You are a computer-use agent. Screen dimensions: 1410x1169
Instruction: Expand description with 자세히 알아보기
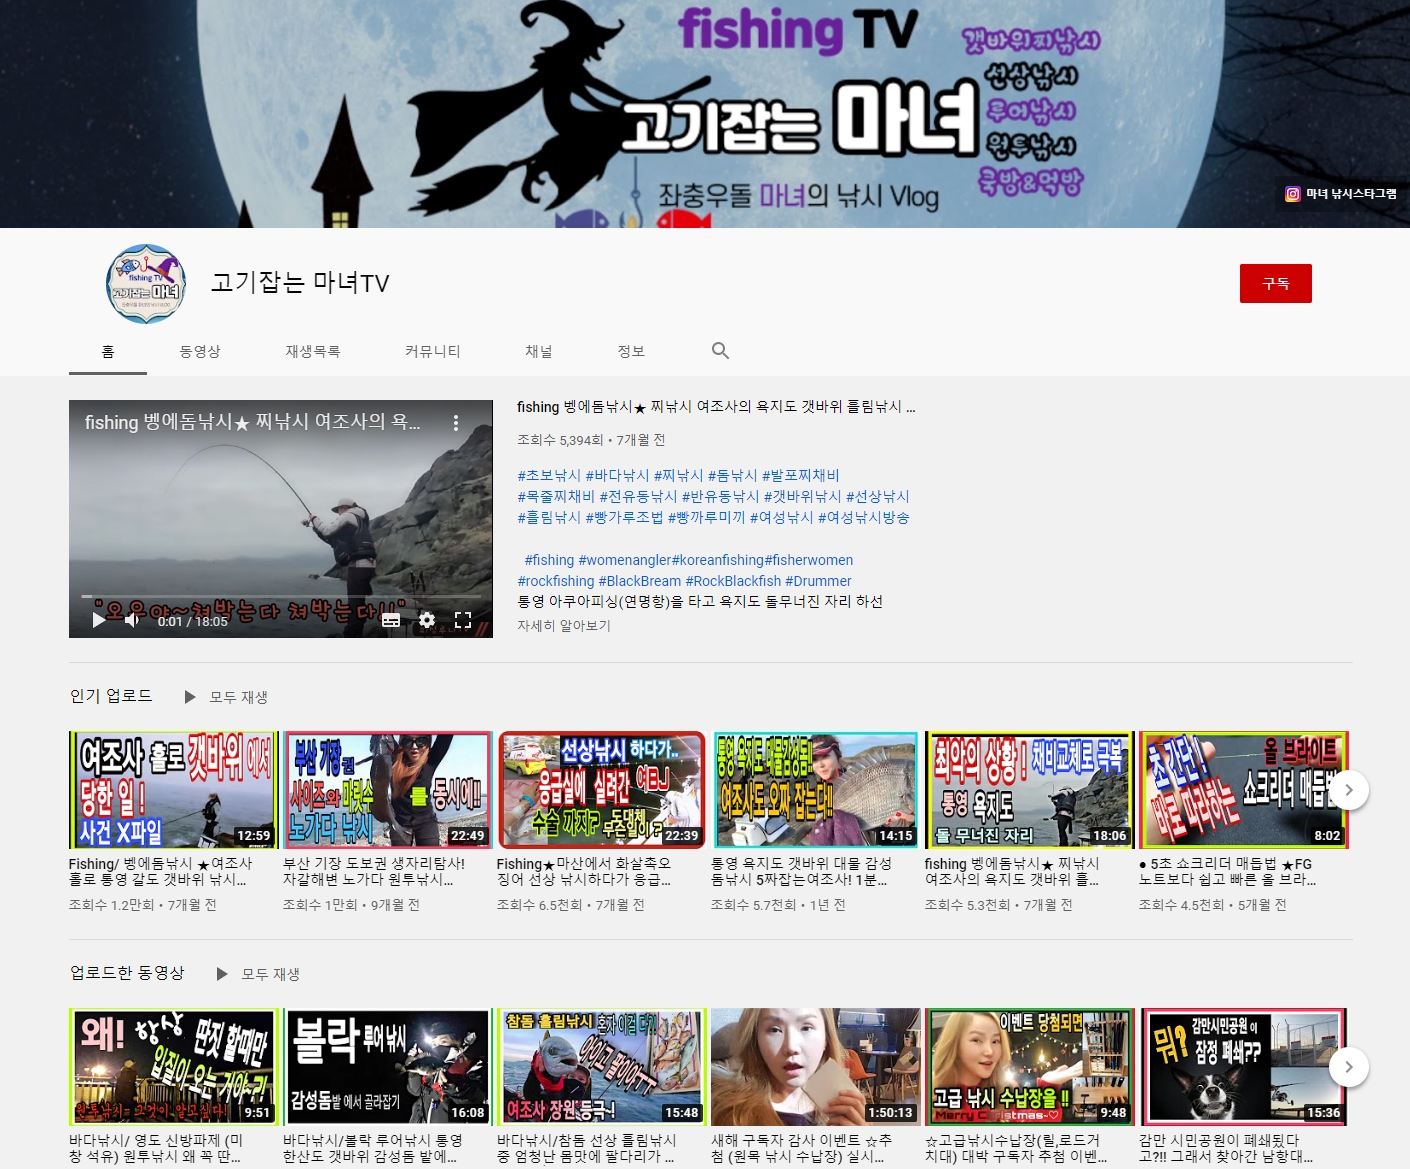coord(564,626)
